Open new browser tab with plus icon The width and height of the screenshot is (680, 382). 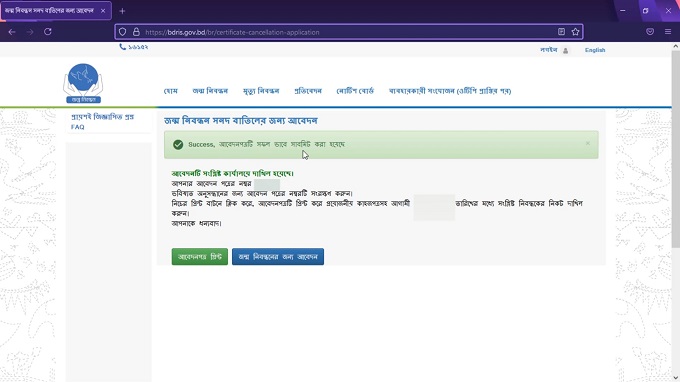[122, 11]
